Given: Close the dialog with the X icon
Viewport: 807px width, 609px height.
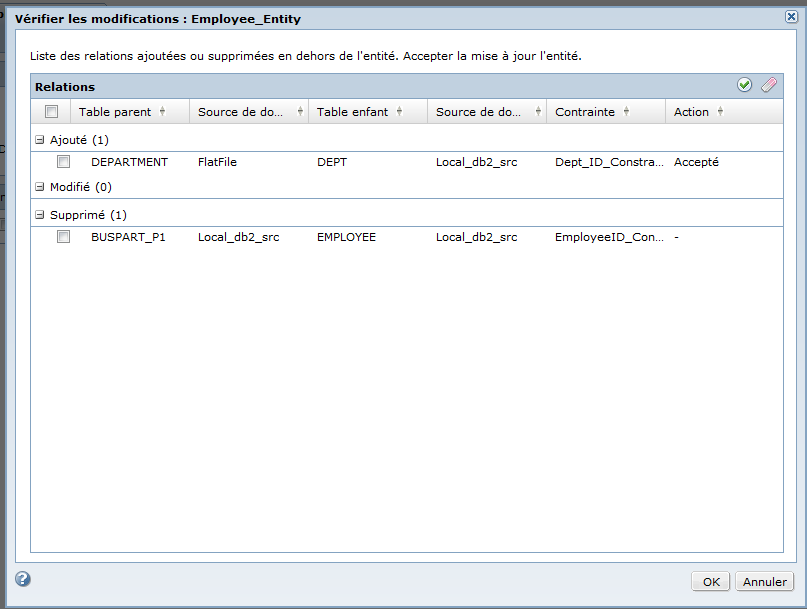Looking at the screenshot, I should [x=791, y=17].
